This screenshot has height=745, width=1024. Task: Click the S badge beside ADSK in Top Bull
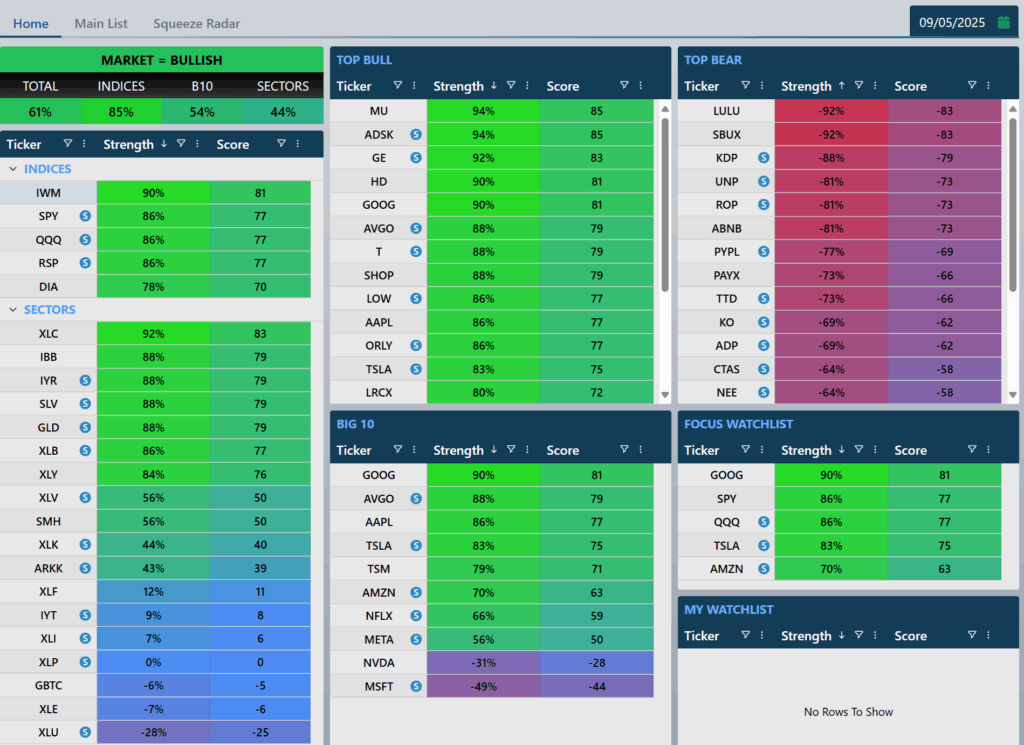coord(416,135)
